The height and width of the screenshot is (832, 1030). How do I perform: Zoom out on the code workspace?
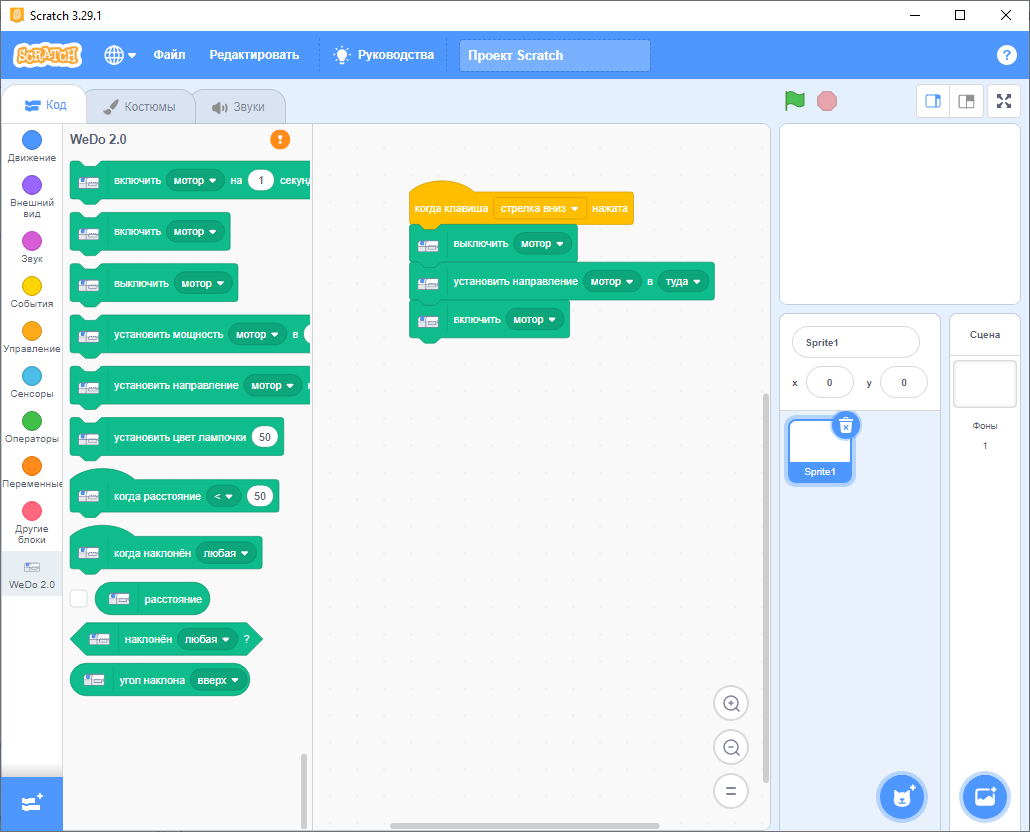point(731,747)
